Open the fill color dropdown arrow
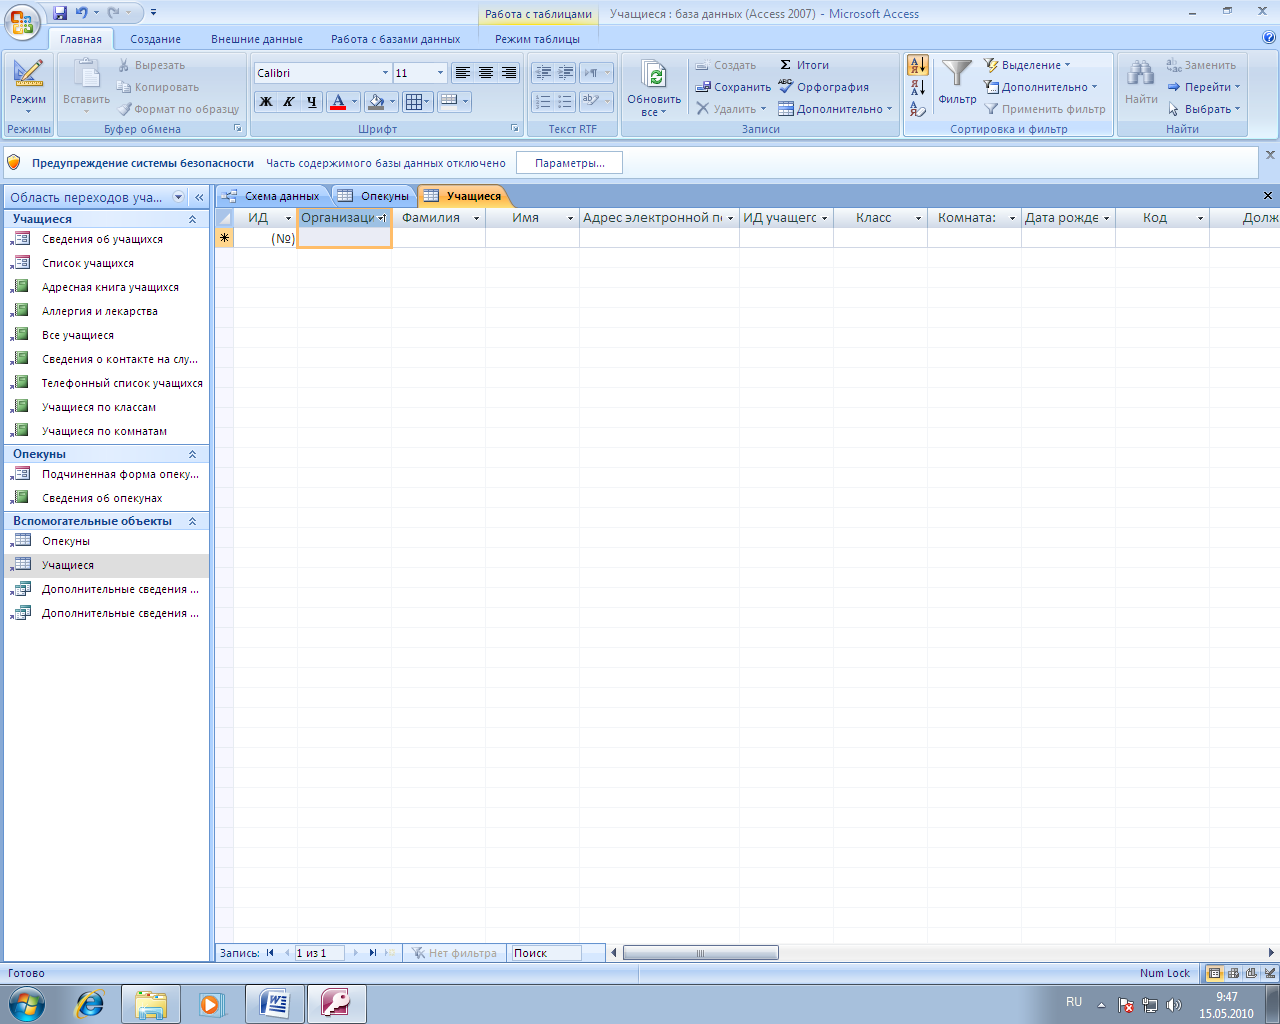The width and height of the screenshot is (1280, 1024). coord(393,102)
